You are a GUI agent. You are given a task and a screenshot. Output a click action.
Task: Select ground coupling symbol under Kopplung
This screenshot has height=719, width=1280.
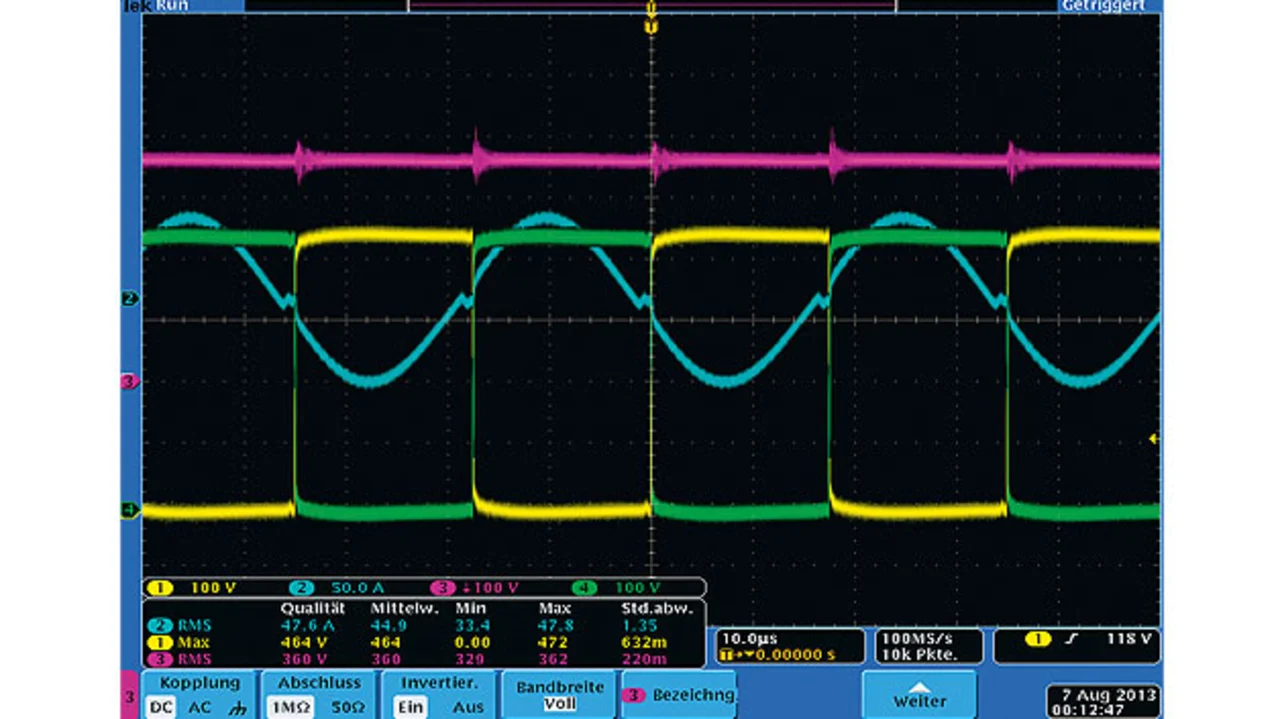(x=236, y=706)
